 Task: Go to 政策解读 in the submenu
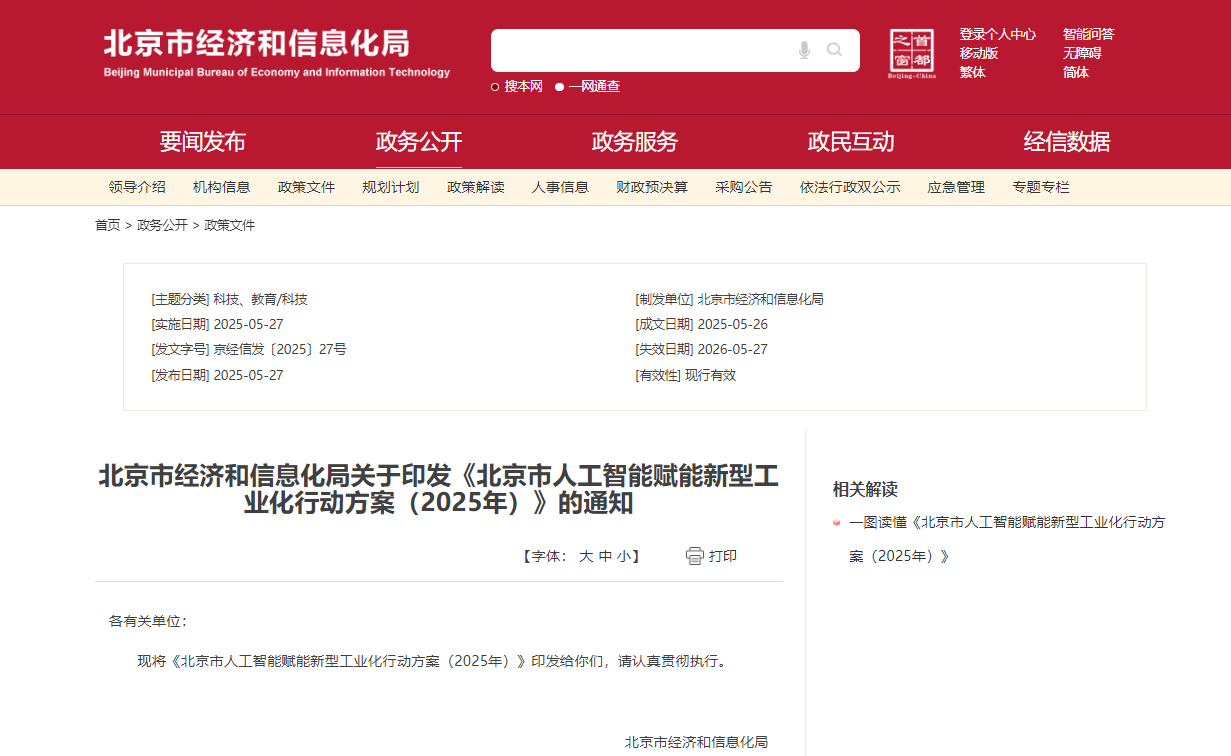475,187
